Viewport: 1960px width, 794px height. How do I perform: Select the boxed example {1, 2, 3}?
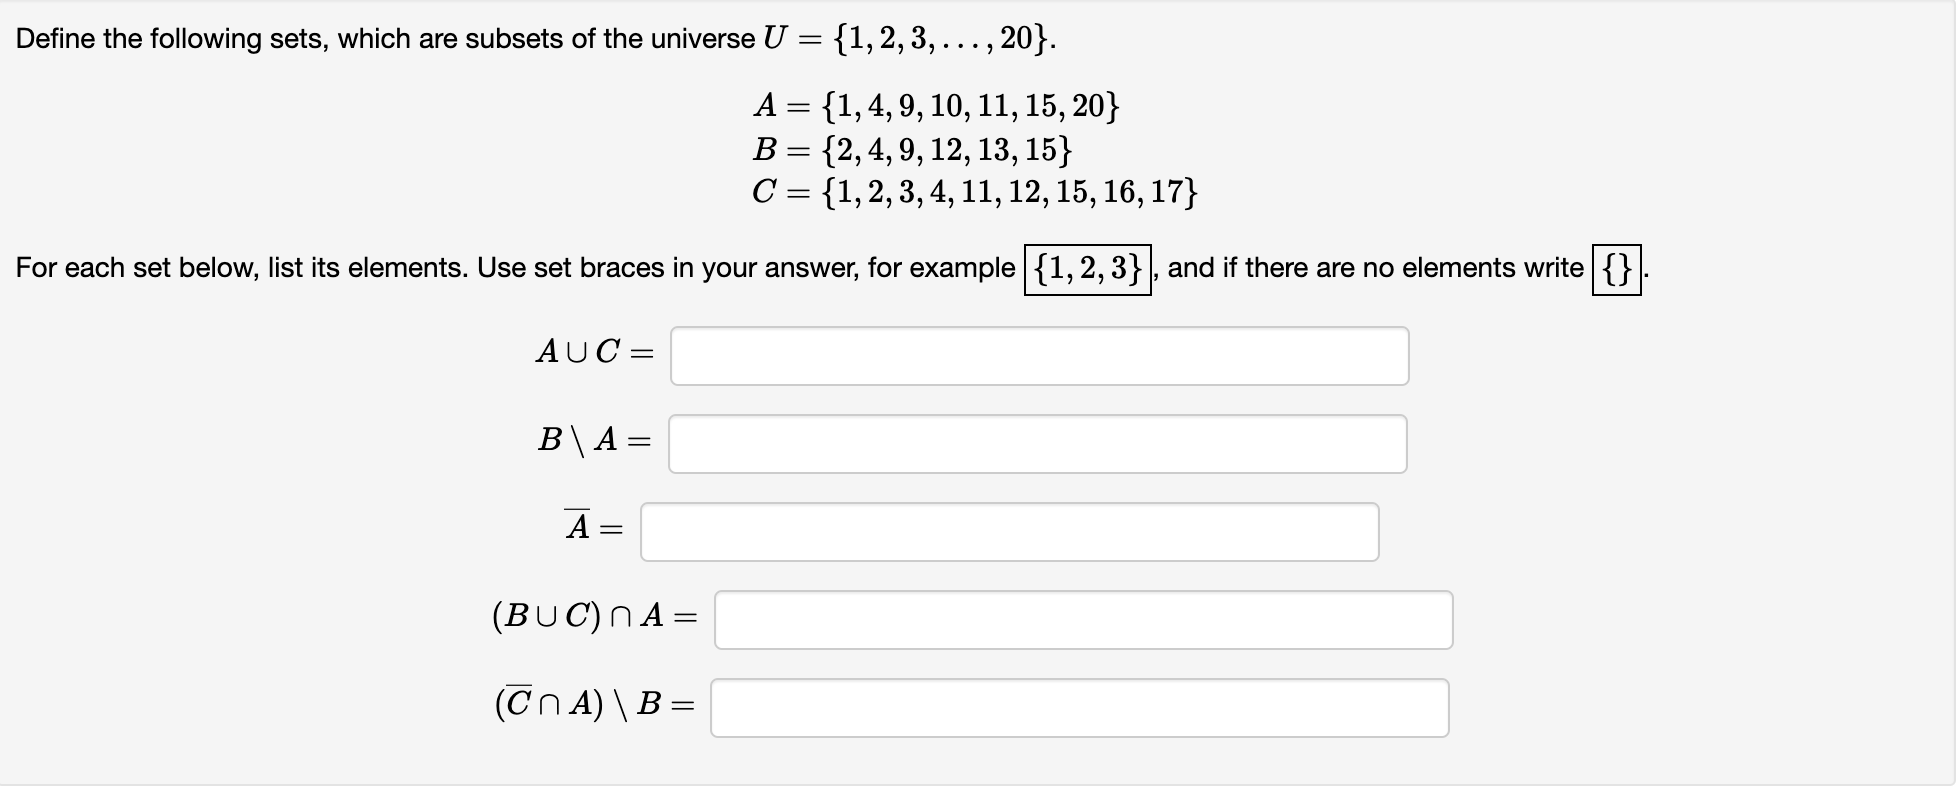1086,266
